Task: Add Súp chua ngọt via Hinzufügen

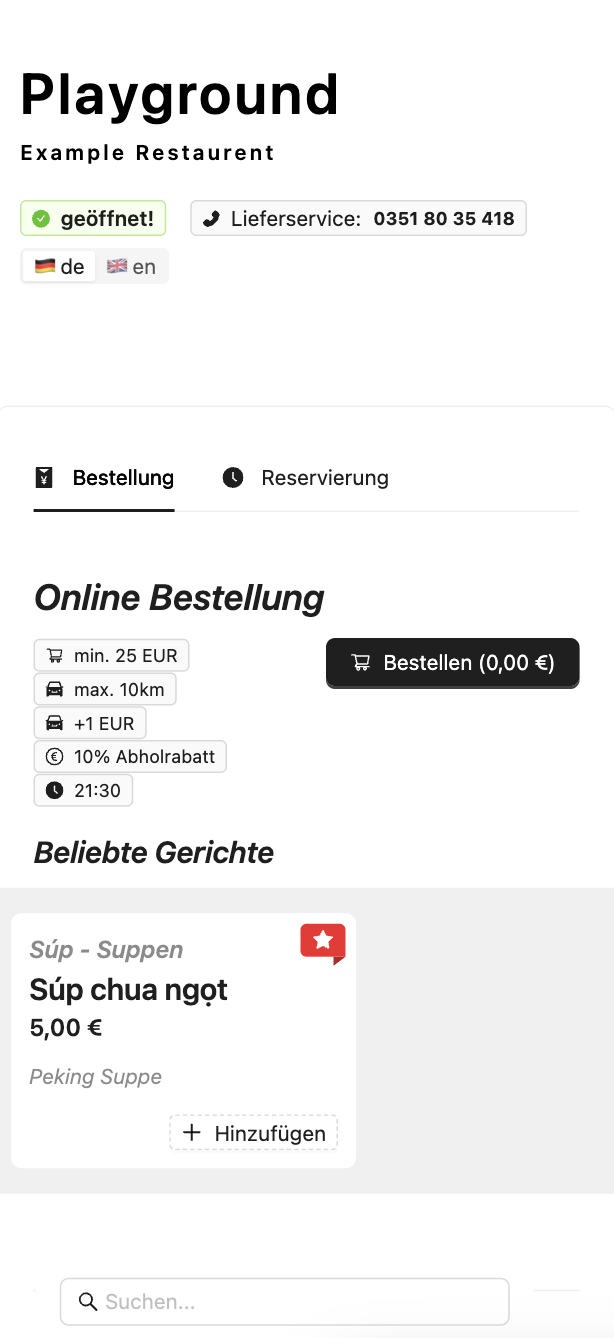Action: click(254, 1133)
